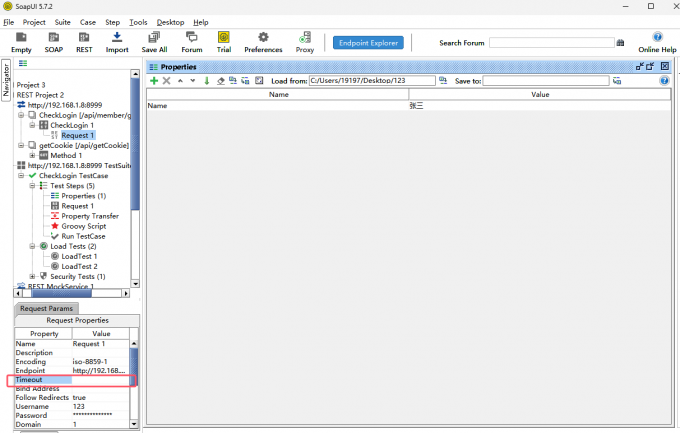Clear property values with the eraser icon
Viewport: 680px width, 433px height.
coord(221,81)
